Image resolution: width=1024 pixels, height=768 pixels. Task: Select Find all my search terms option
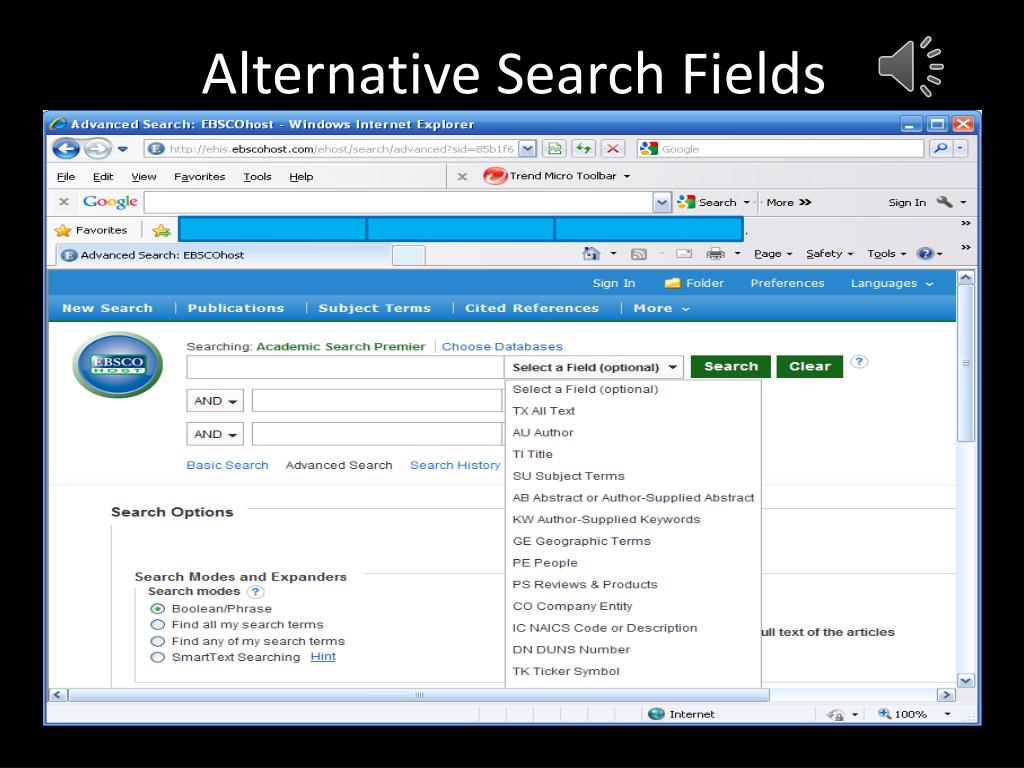[x=157, y=625]
